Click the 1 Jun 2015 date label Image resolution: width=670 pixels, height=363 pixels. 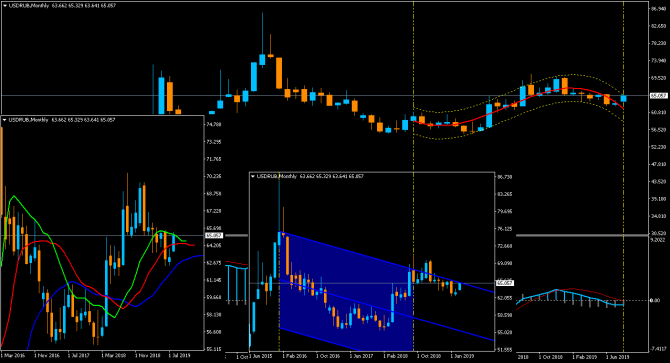pyautogui.click(x=261, y=356)
